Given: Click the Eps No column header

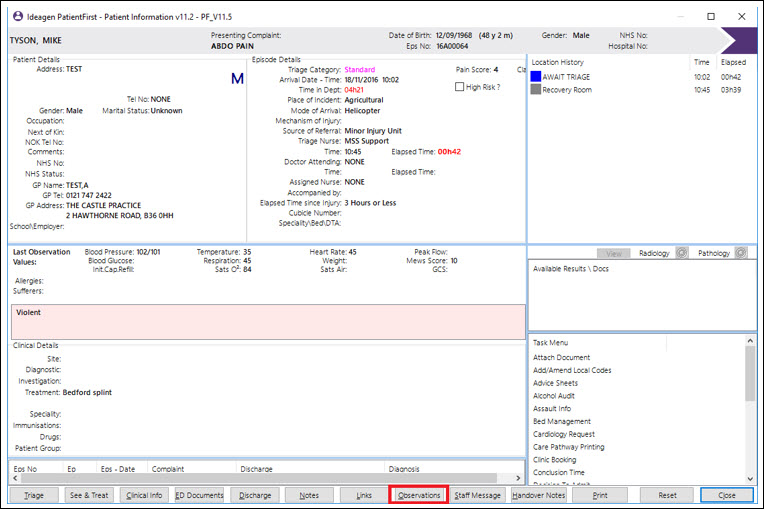Looking at the screenshot, I should (x=25, y=469).
